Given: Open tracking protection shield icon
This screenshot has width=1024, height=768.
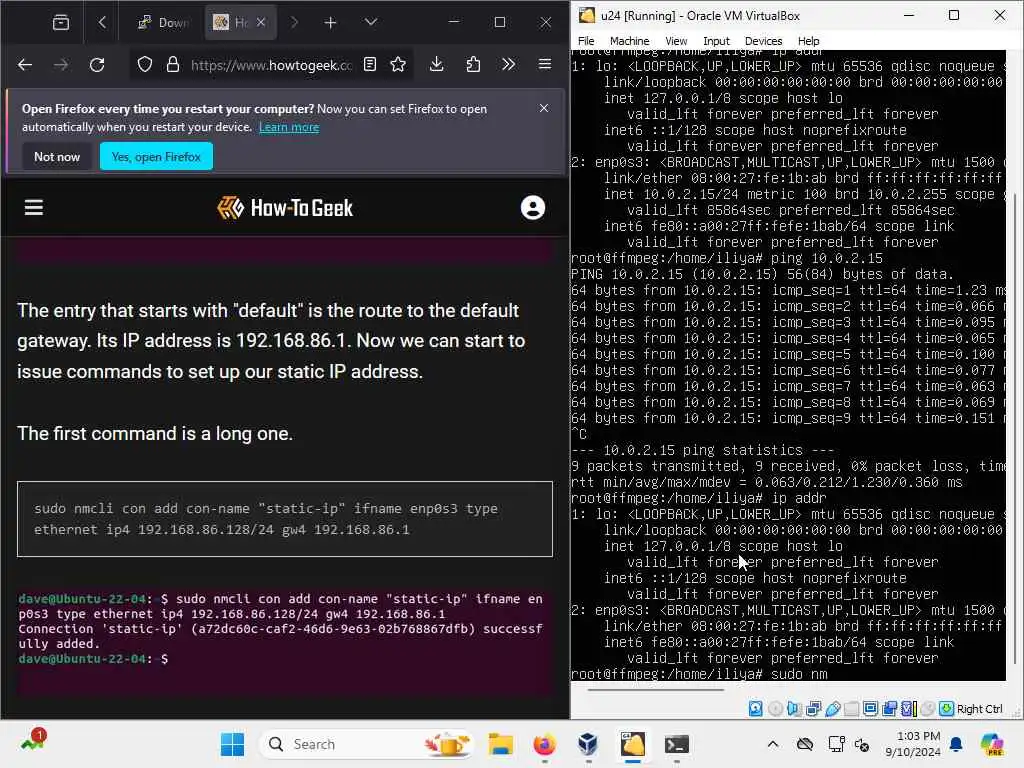Looking at the screenshot, I should 144,65.
